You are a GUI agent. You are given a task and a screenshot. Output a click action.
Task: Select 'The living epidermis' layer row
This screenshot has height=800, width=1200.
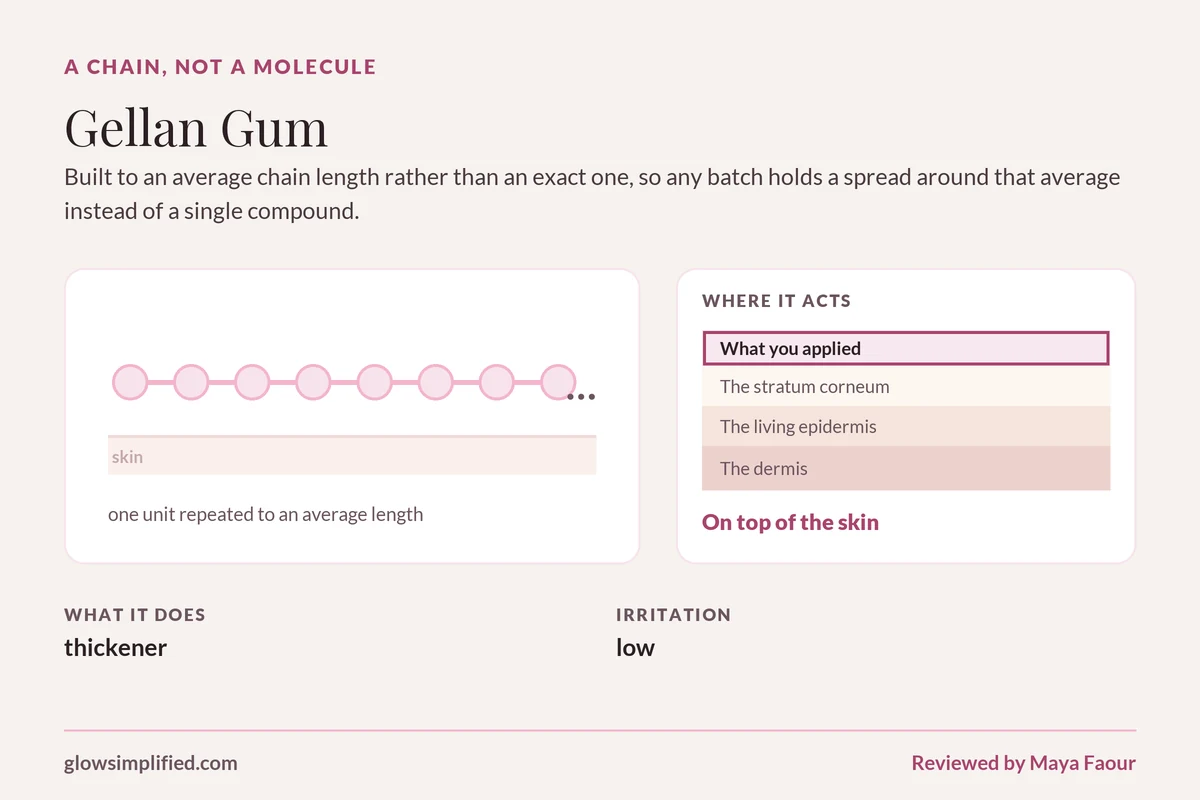pyautogui.click(x=906, y=427)
